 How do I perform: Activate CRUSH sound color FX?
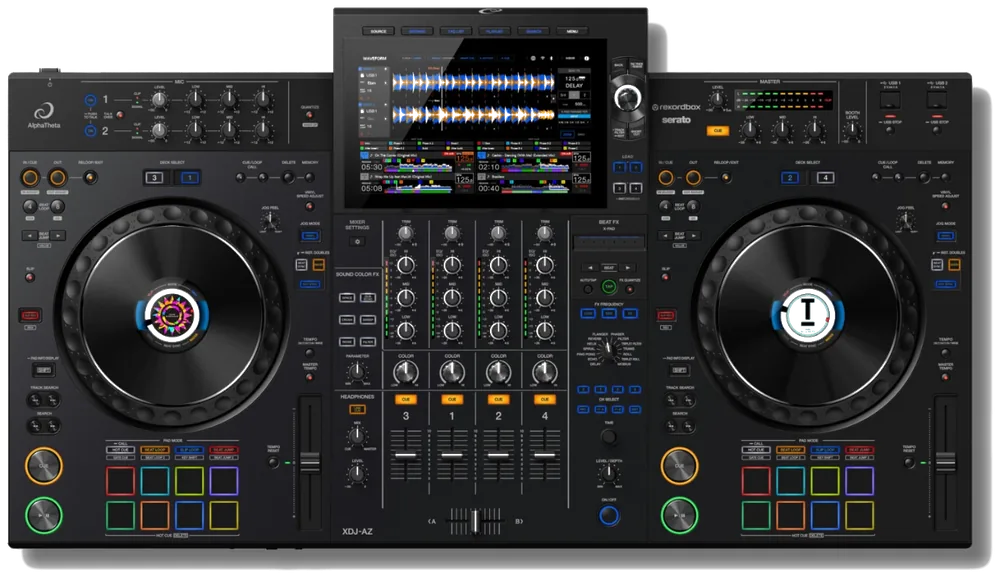point(347,320)
